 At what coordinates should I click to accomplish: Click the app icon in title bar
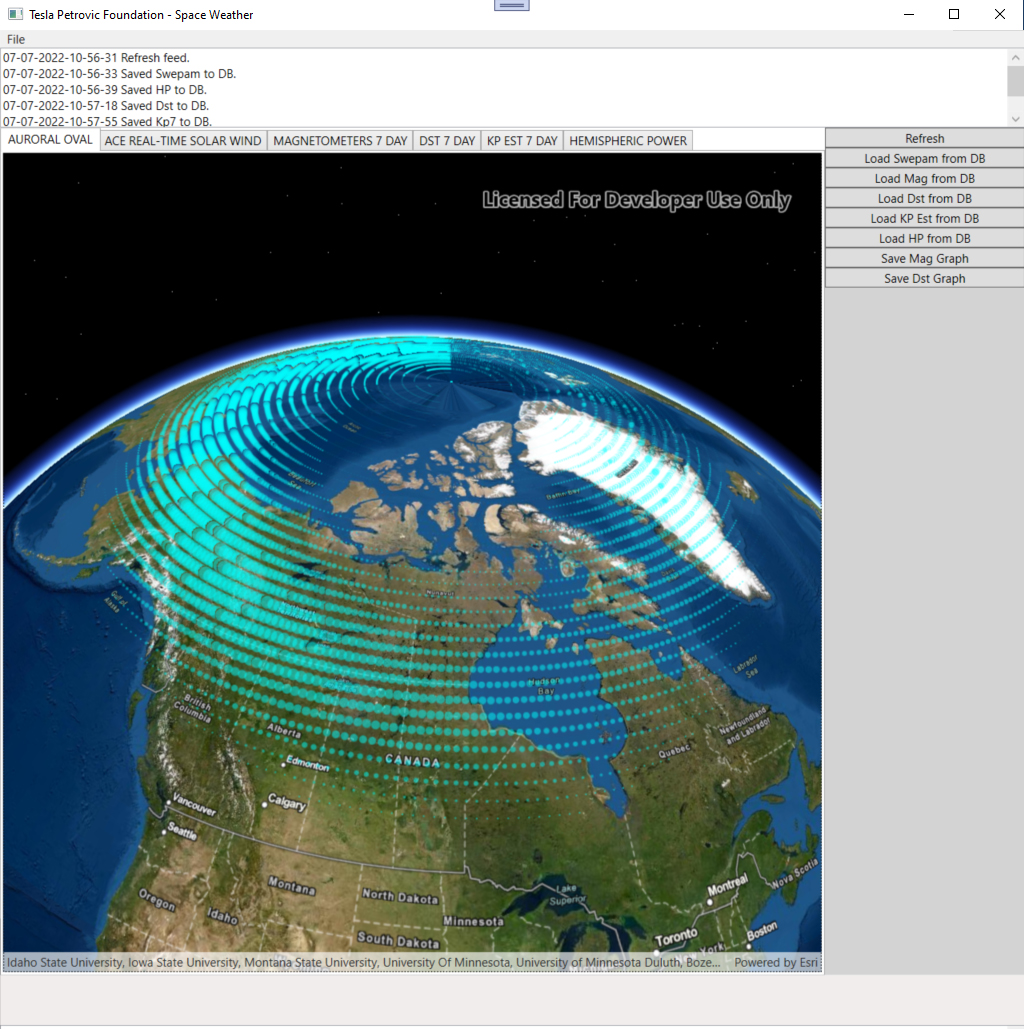coord(15,14)
